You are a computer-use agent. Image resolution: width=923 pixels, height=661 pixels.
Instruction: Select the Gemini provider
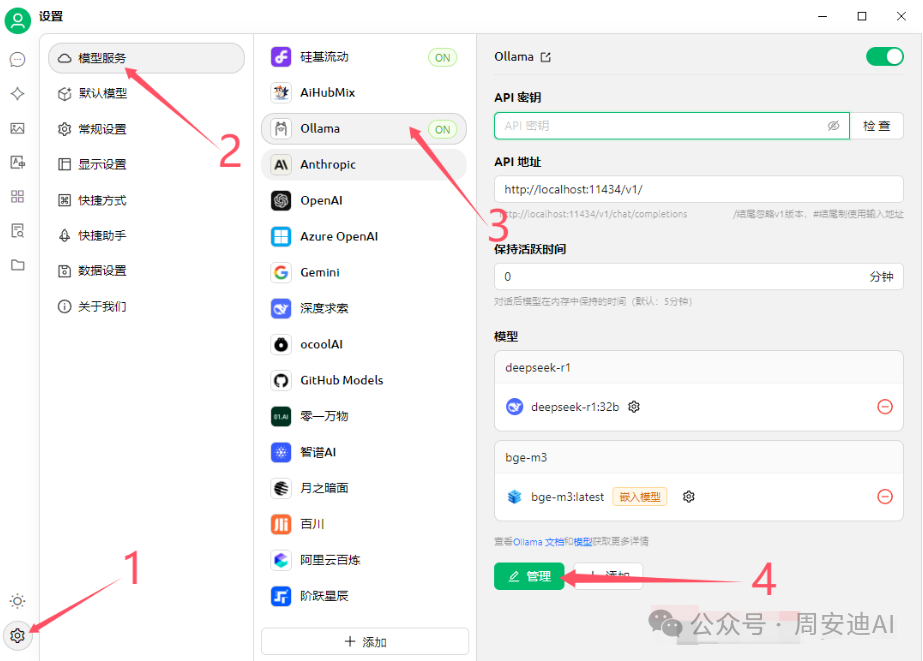click(x=364, y=273)
